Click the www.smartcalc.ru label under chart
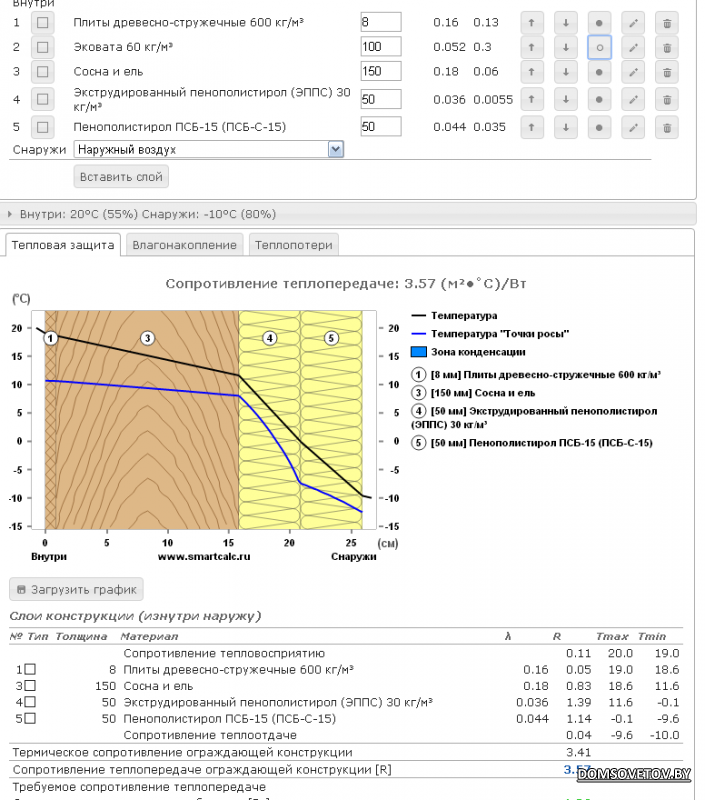The image size is (705, 800). (x=204, y=556)
